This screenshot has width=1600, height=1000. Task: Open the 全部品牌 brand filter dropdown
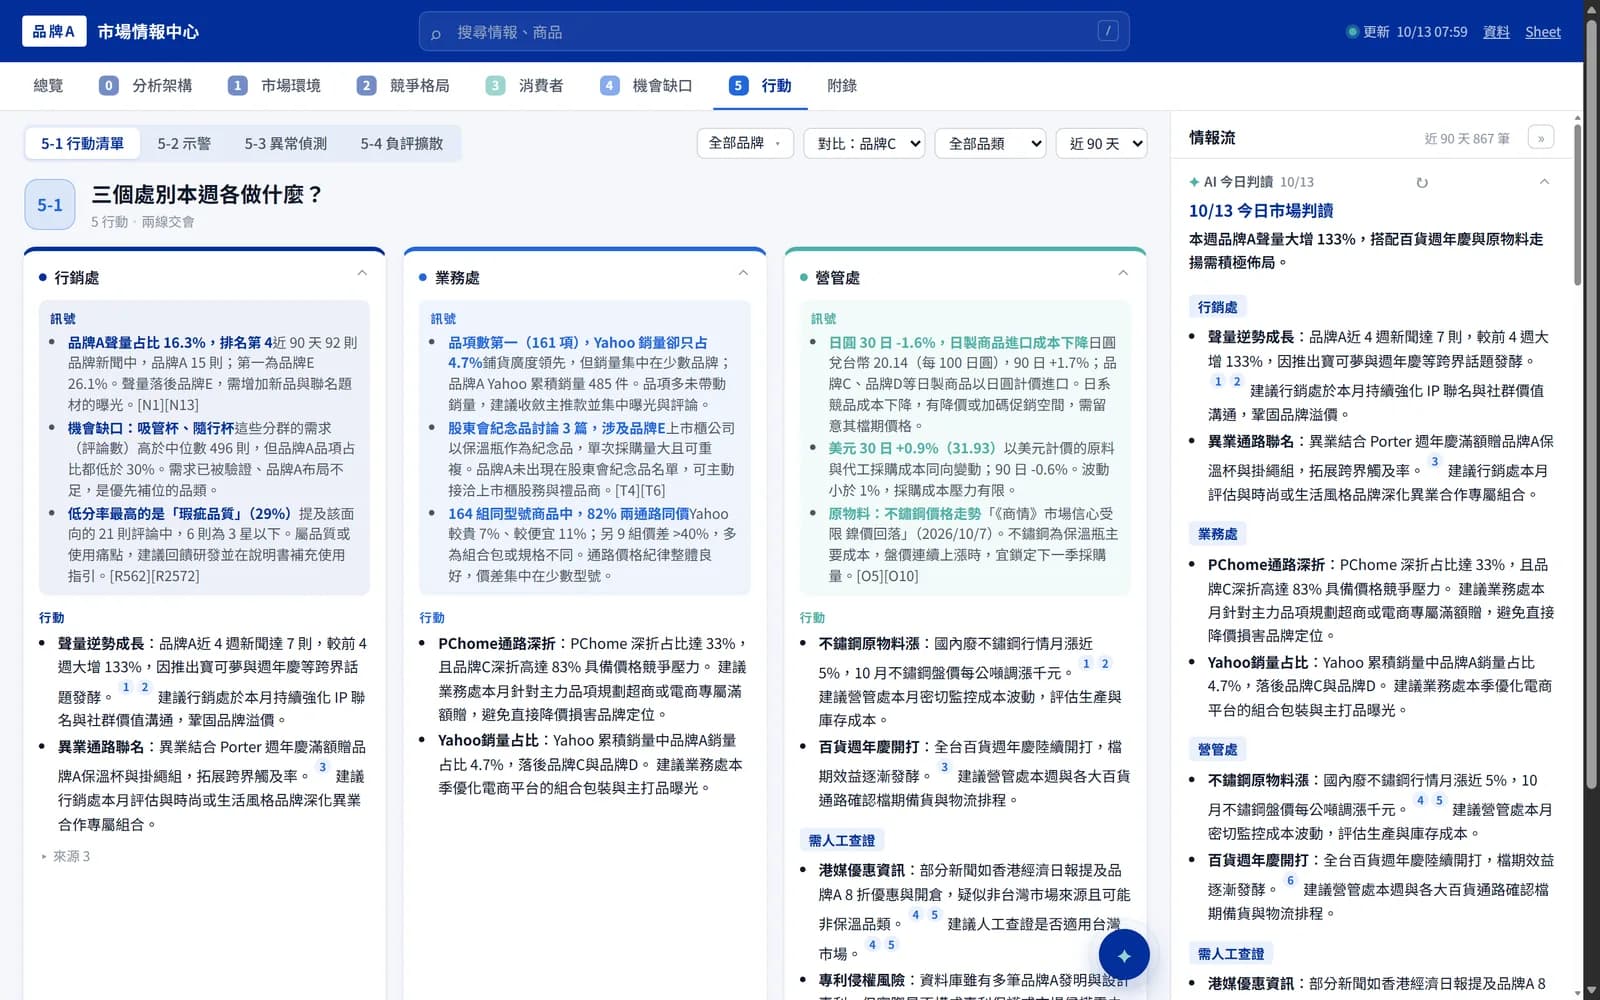[745, 143]
